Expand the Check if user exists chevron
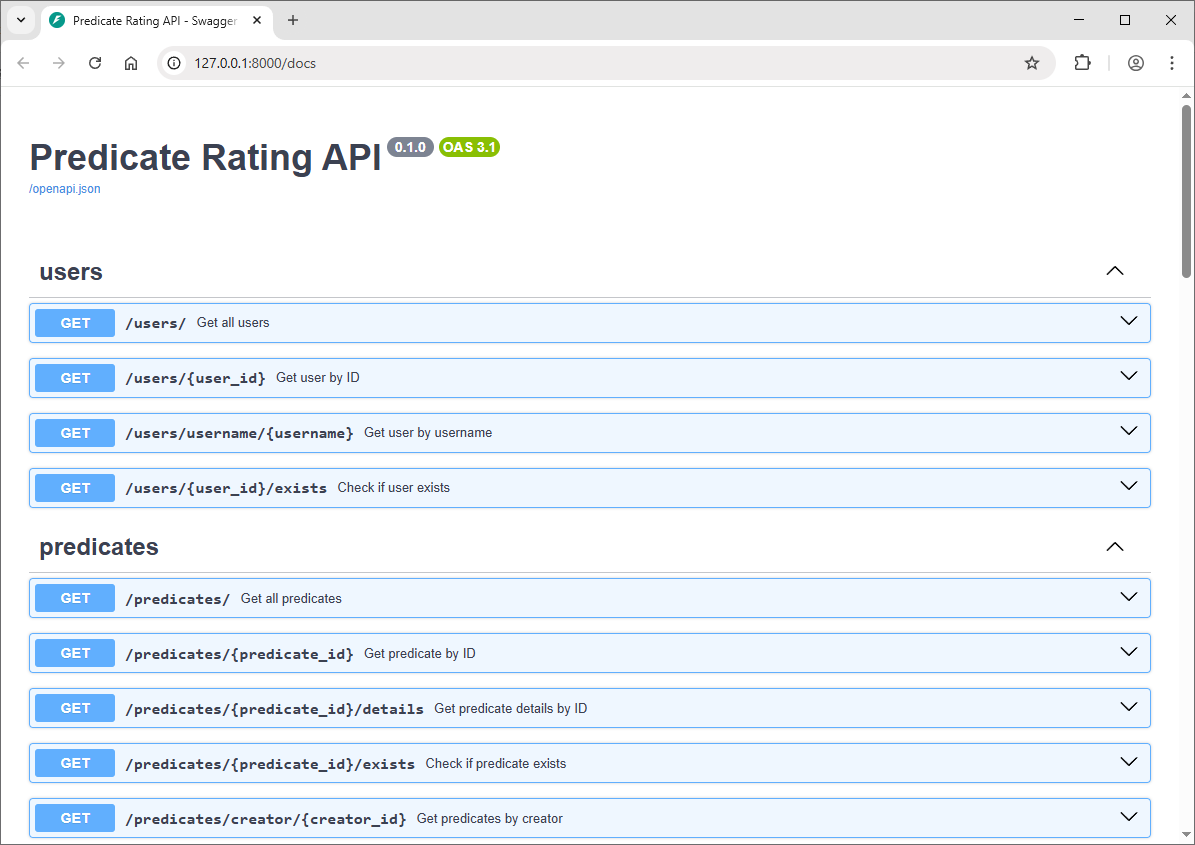The height and width of the screenshot is (845, 1195). (1129, 485)
